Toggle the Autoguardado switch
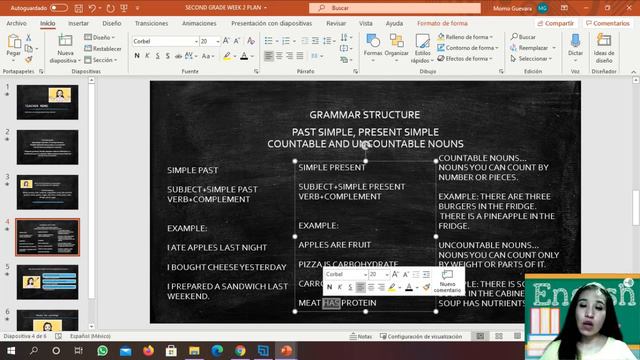Viewport: 640px width, 360px height. pos(58,8)
